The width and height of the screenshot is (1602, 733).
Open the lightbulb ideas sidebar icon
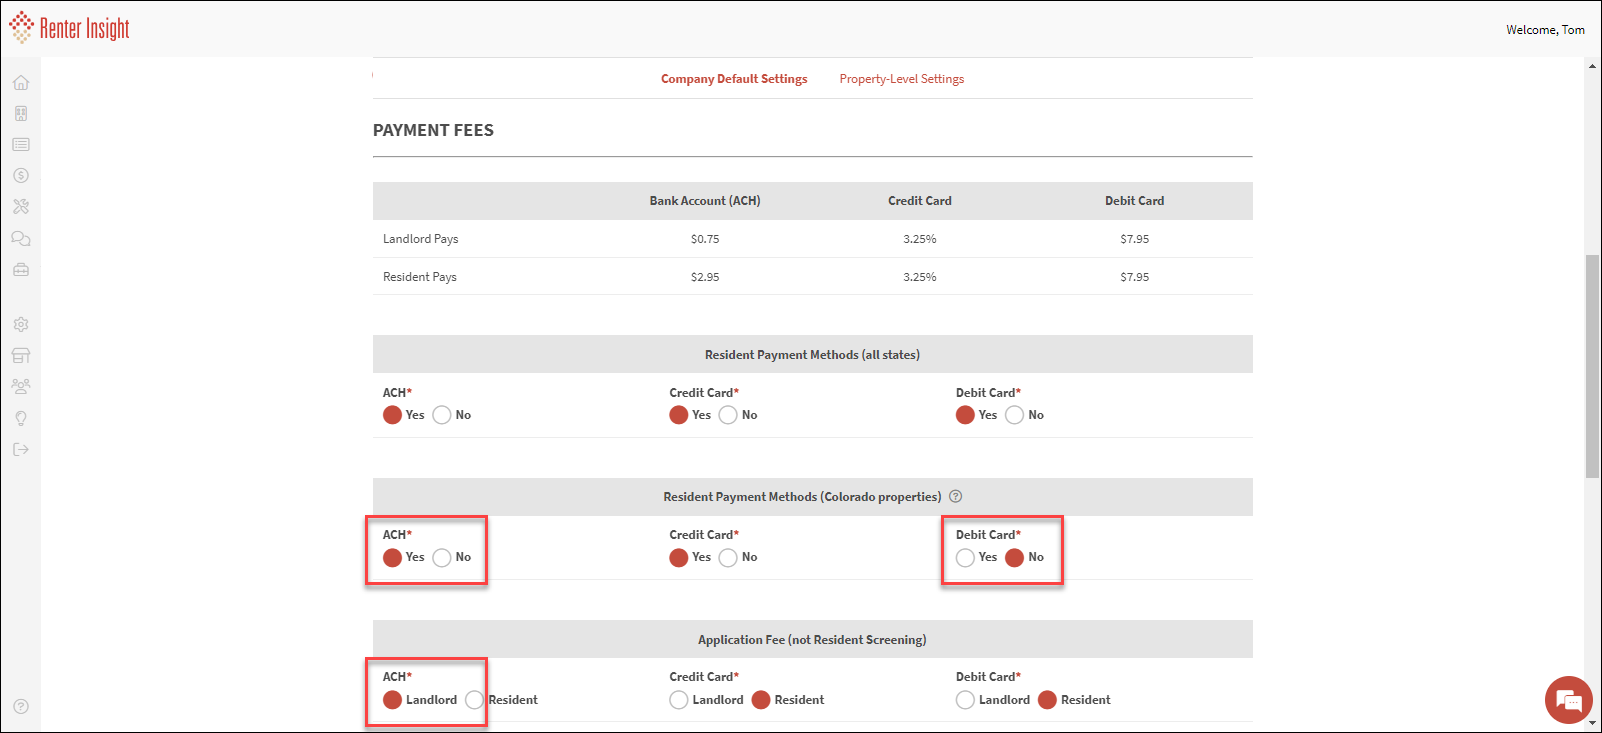point(21,419)
